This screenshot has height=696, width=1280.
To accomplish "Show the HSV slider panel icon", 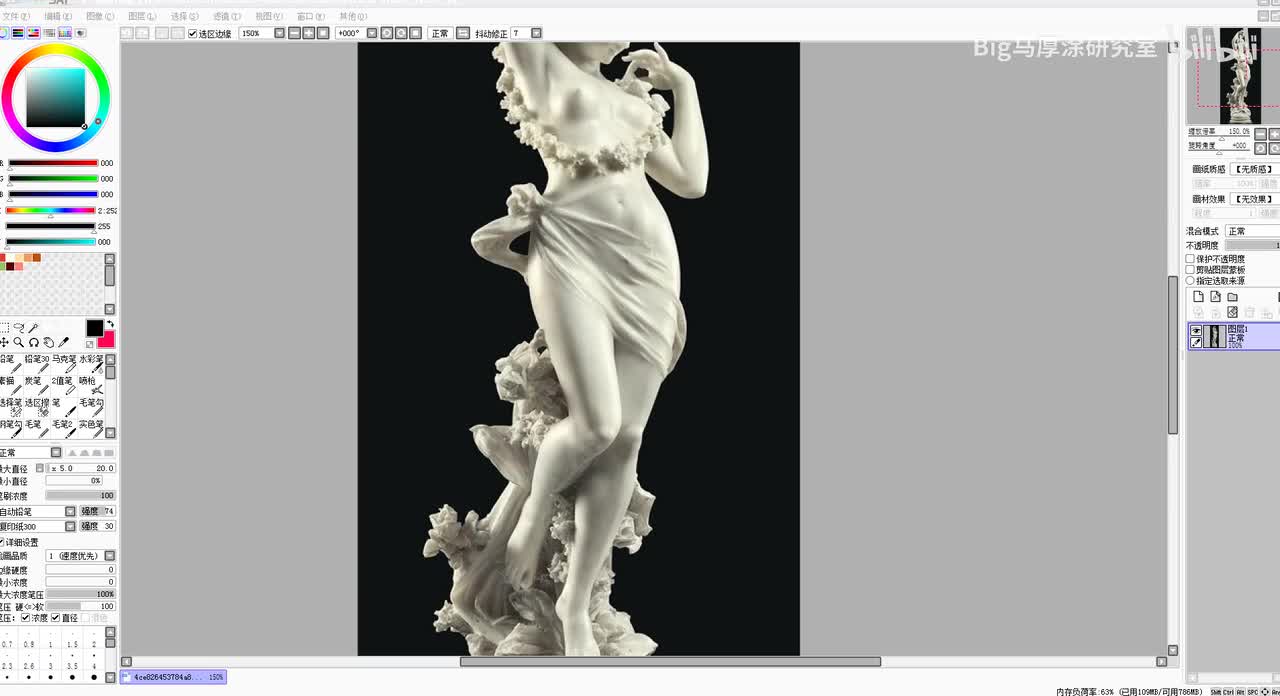I will 33,33.
